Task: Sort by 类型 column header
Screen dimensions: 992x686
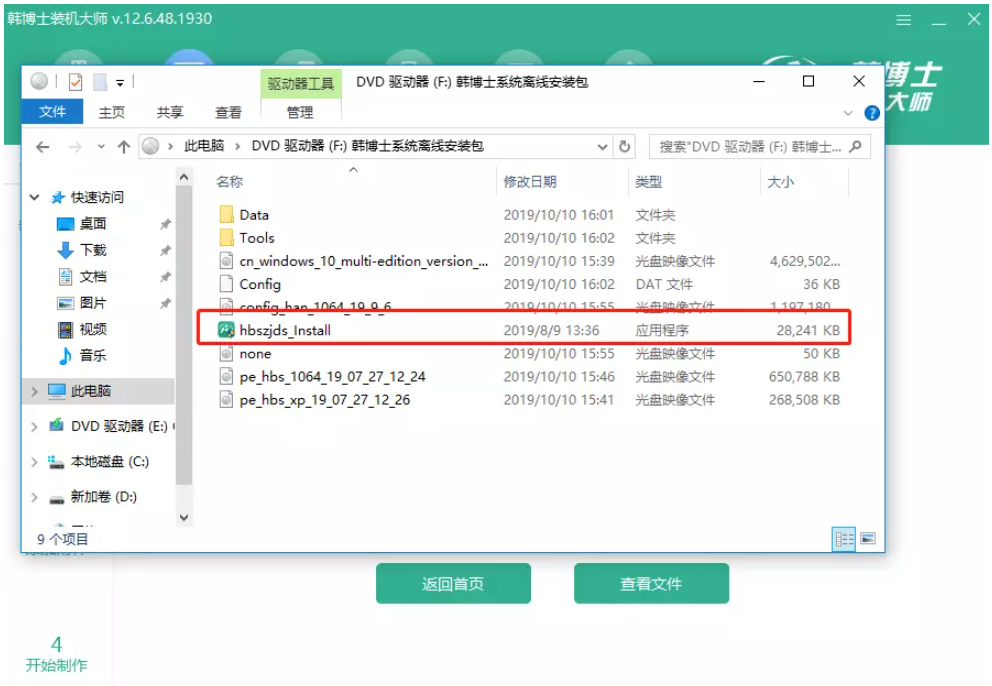Action: [649, 182]
